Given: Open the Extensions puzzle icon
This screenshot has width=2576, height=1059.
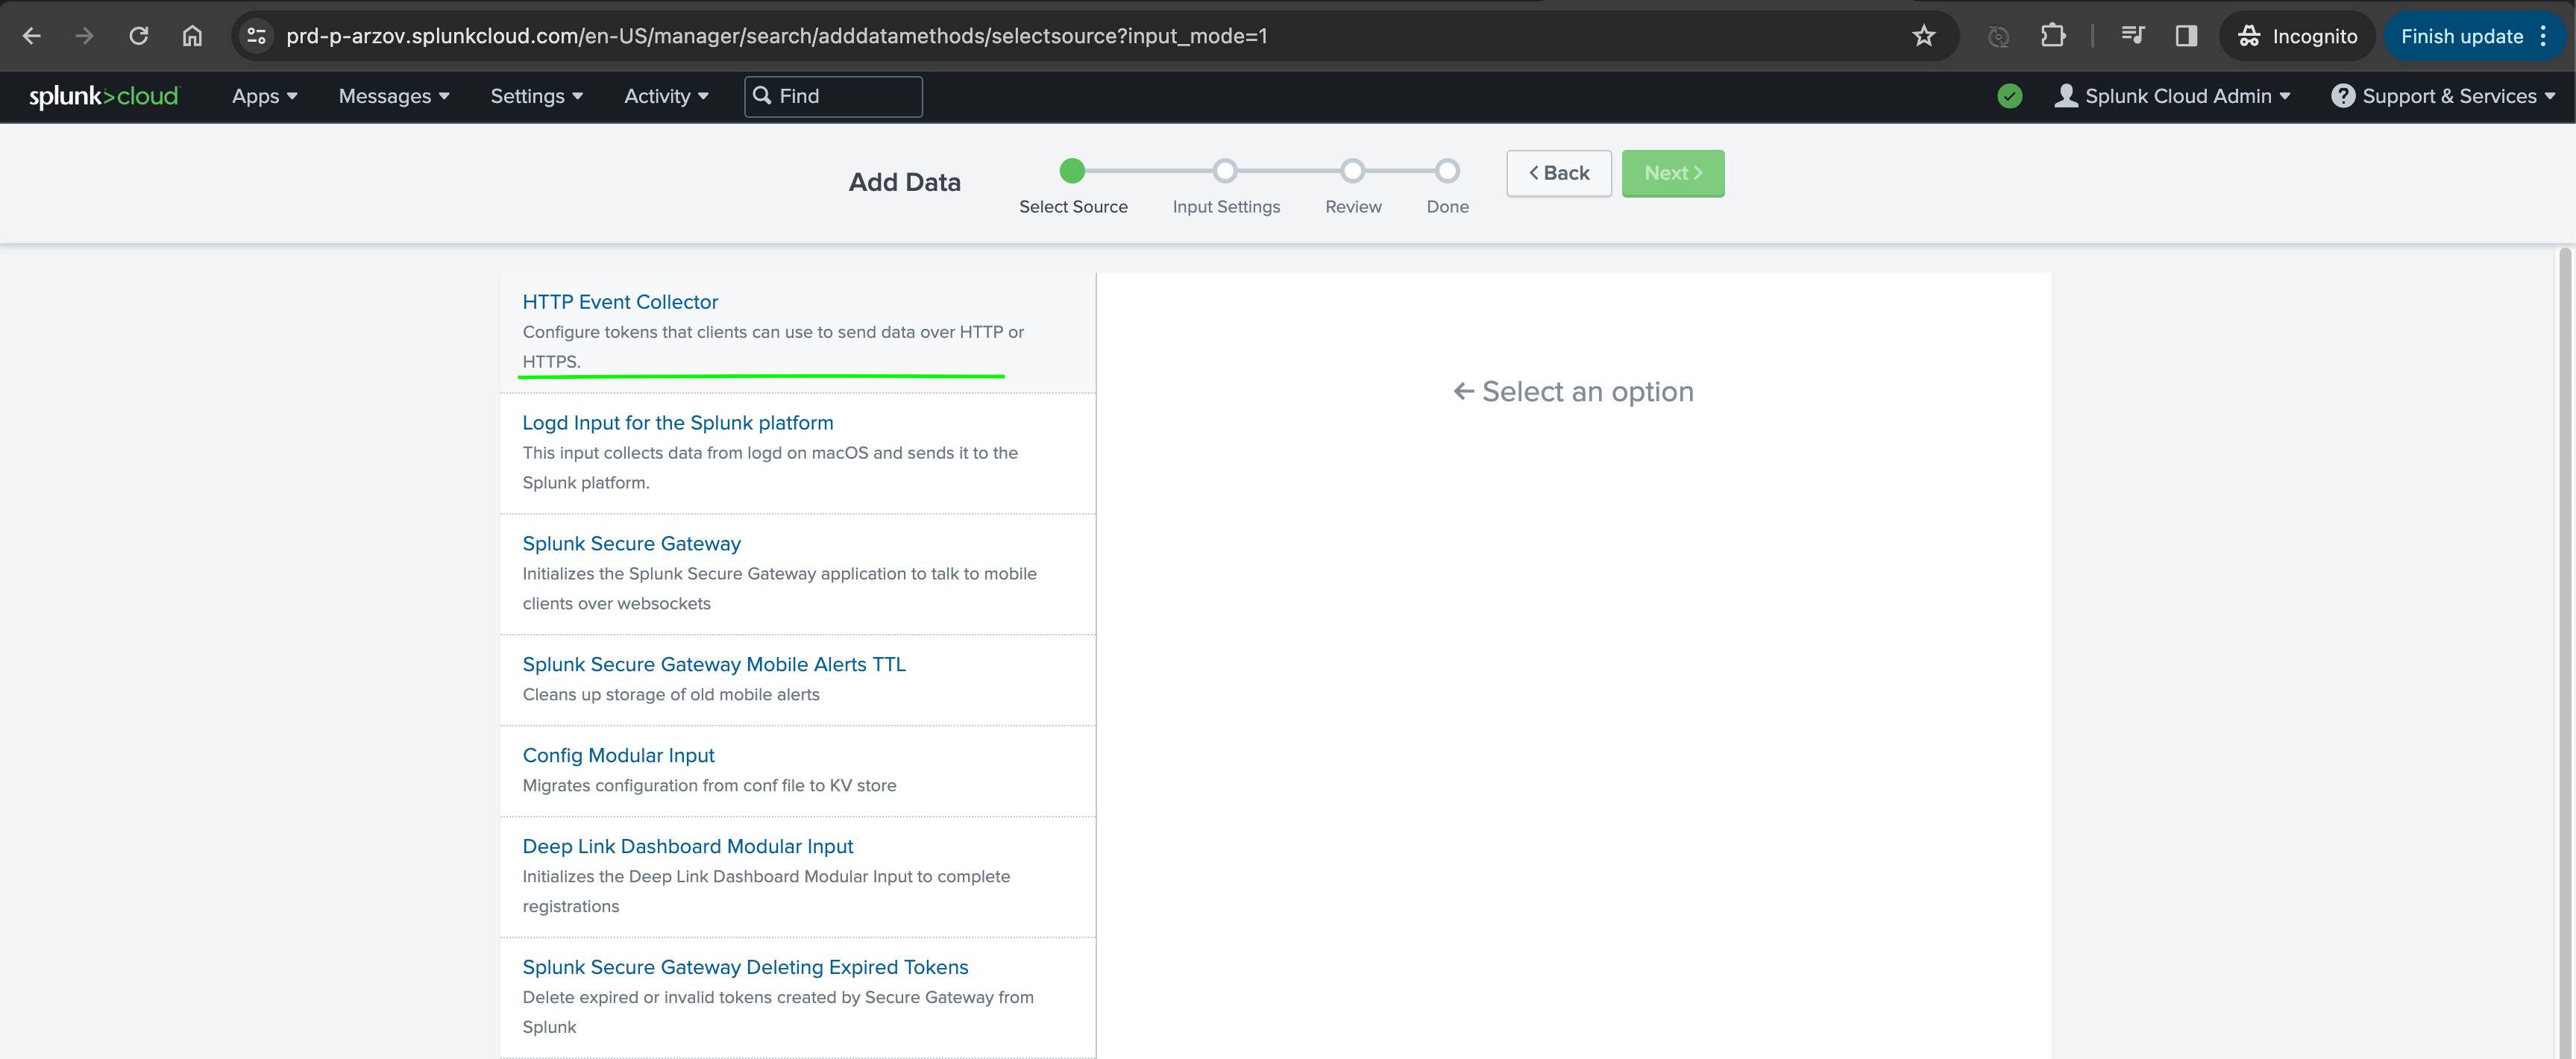Looking at the screenshot, I should pos(2052,36).
